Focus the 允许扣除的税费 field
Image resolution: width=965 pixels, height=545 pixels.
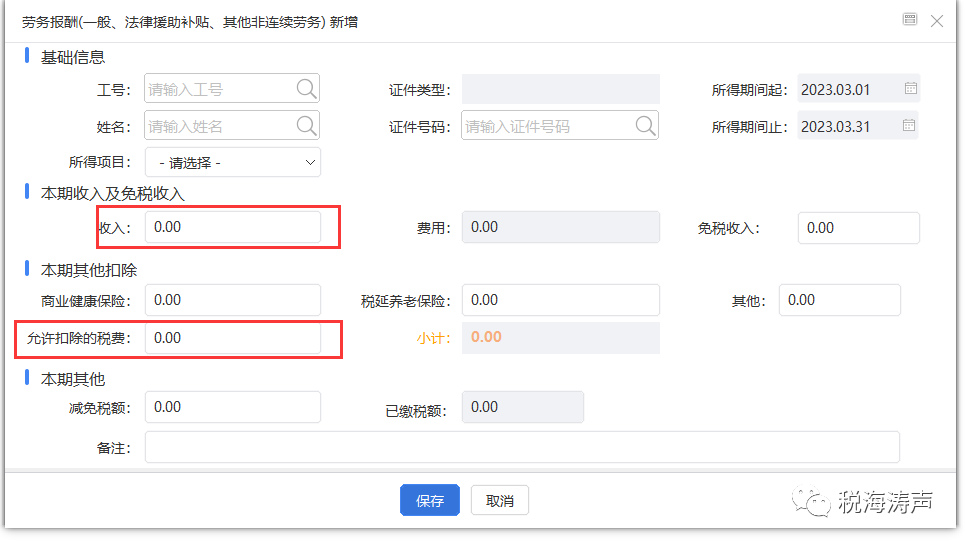(233, 338)
